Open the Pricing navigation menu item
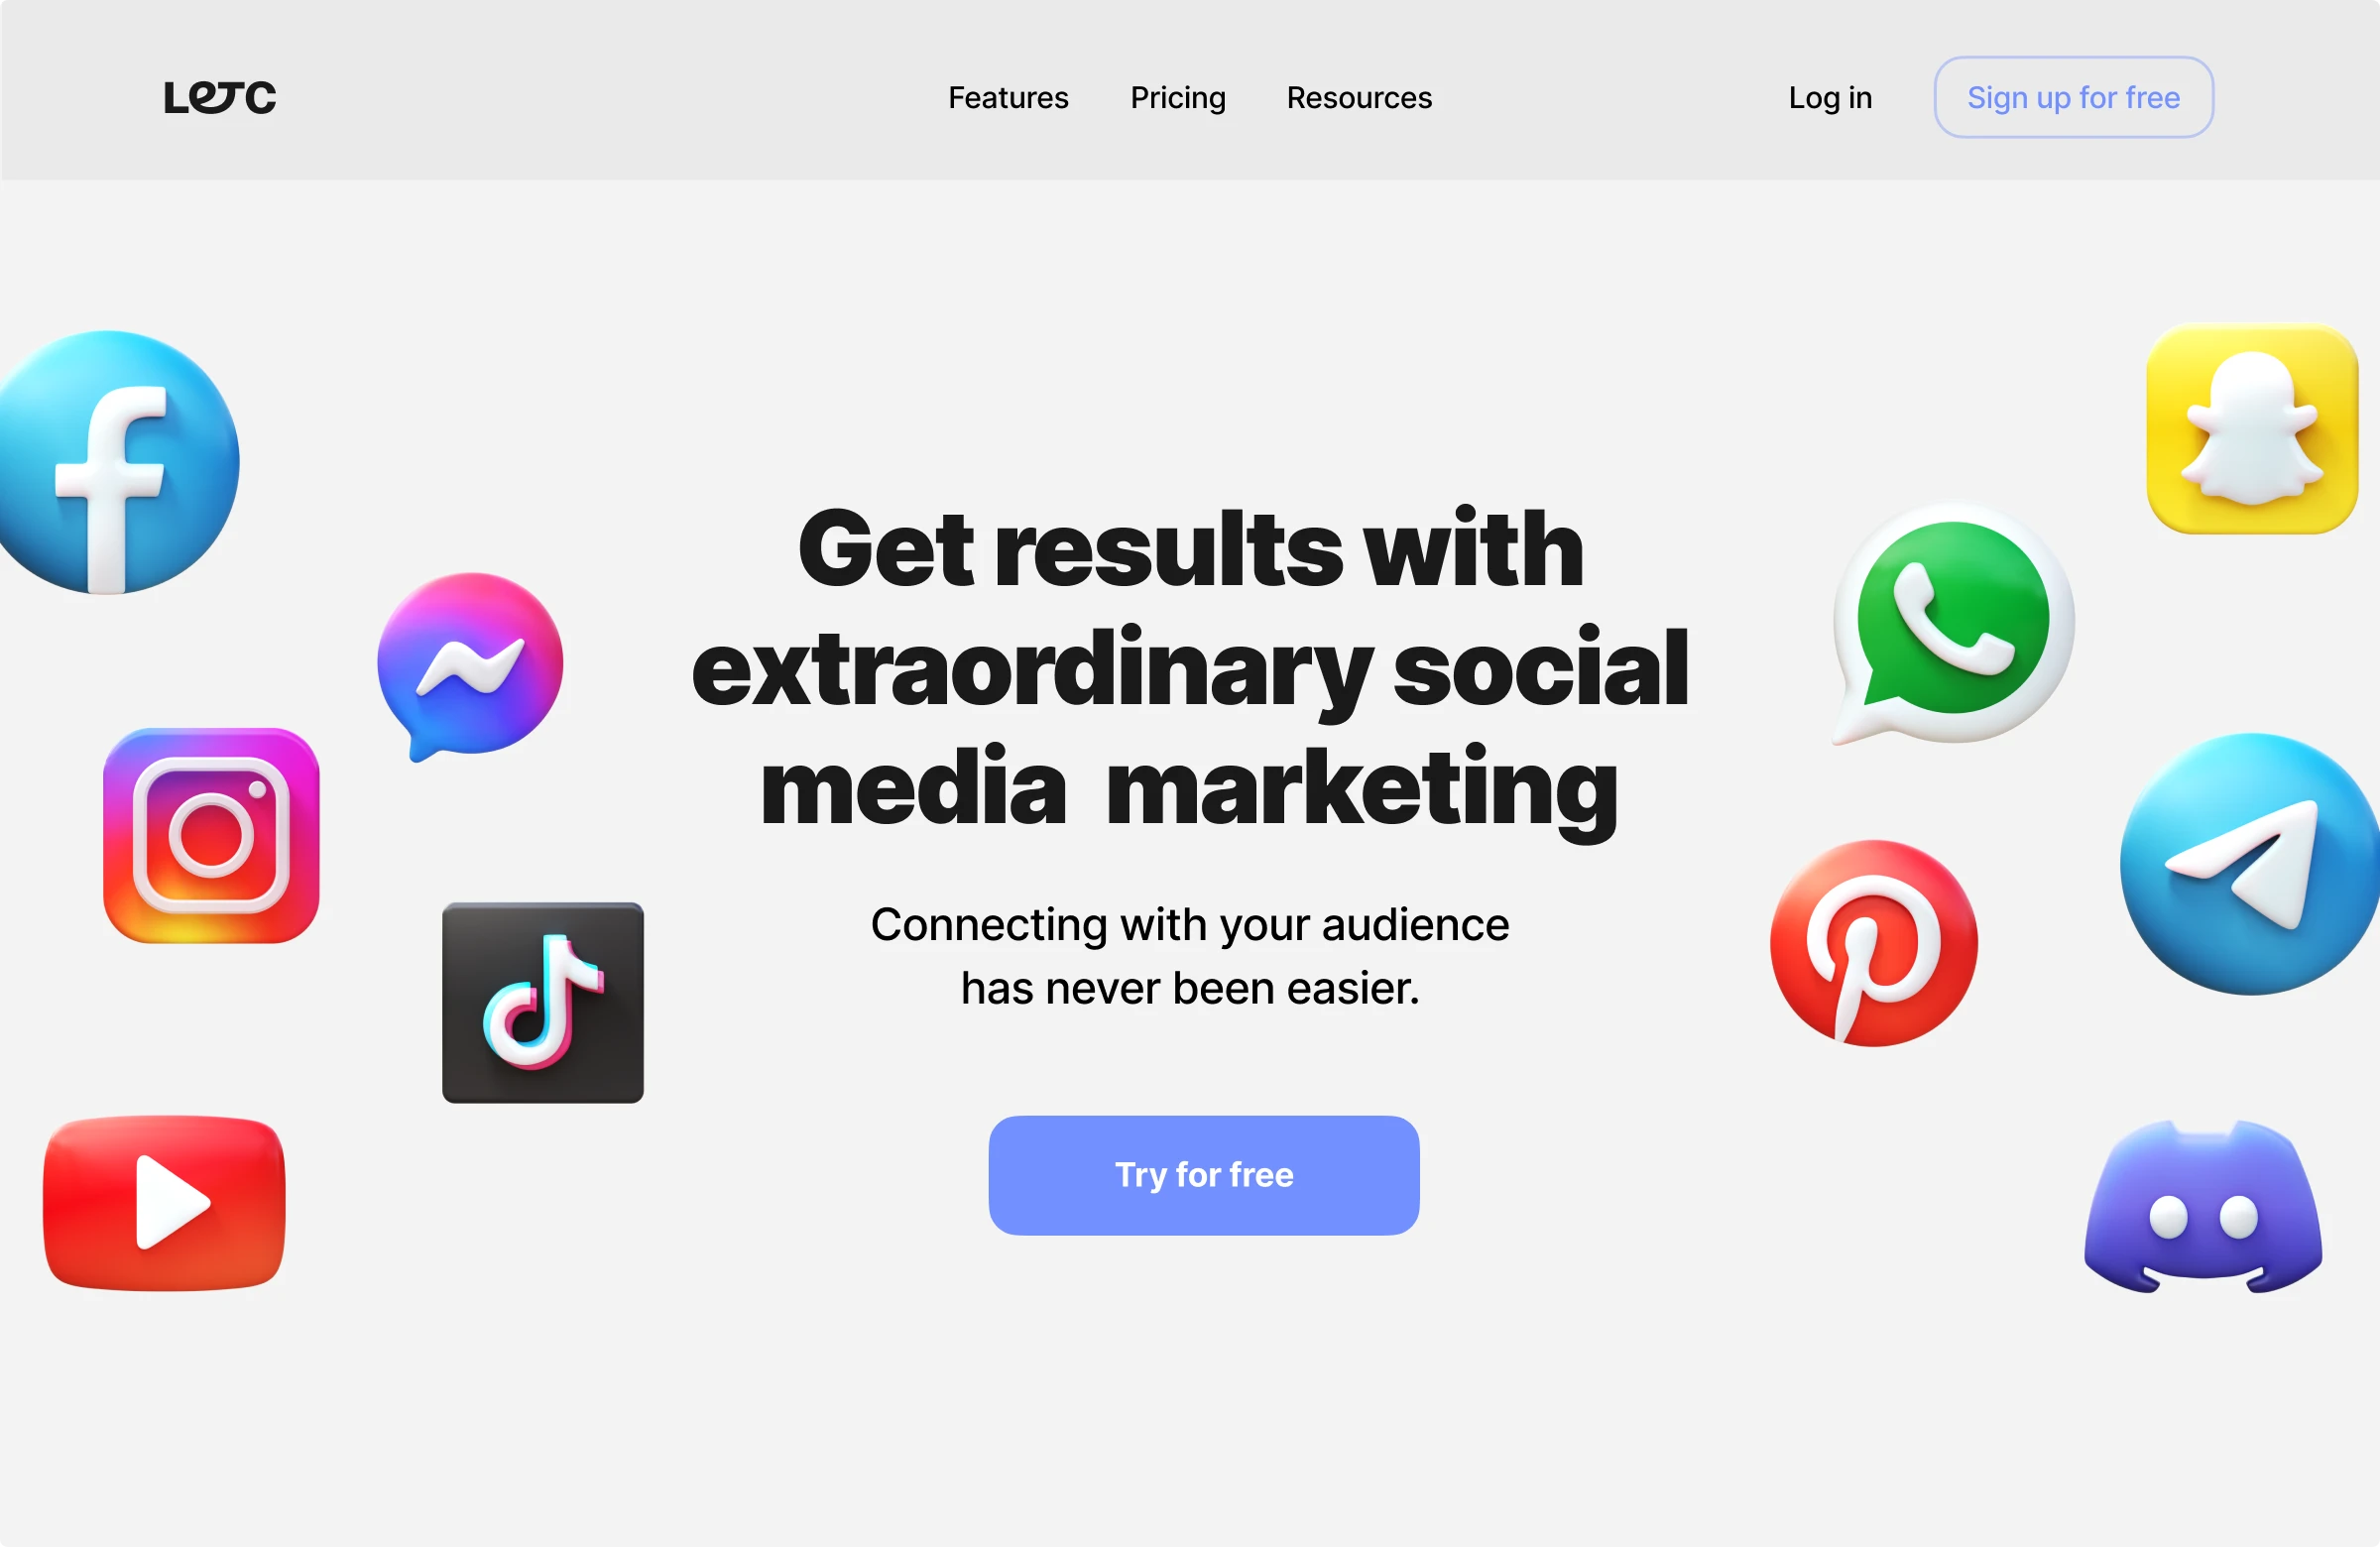This screenshot has height=1547, width=2380. (1176, 97)
